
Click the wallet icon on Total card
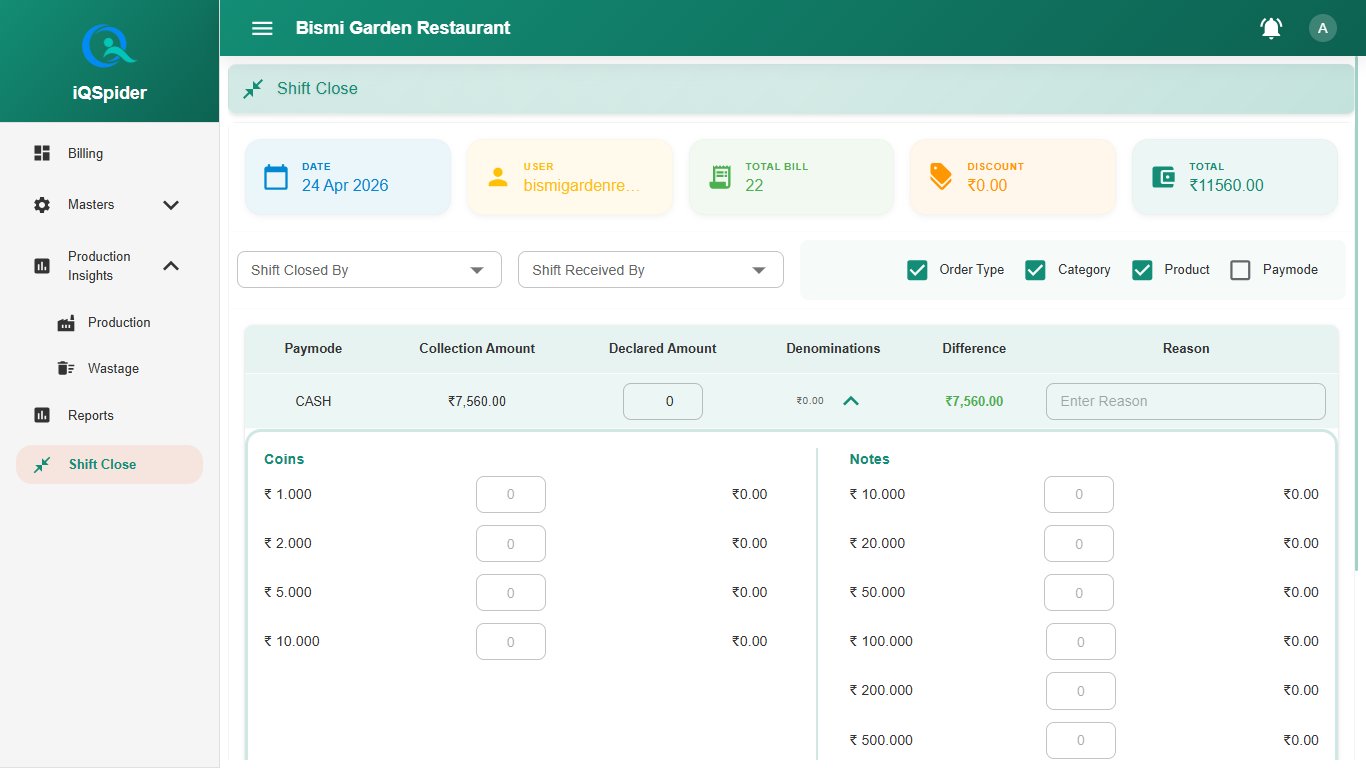pyautogui.click(x=1163, y=177)
